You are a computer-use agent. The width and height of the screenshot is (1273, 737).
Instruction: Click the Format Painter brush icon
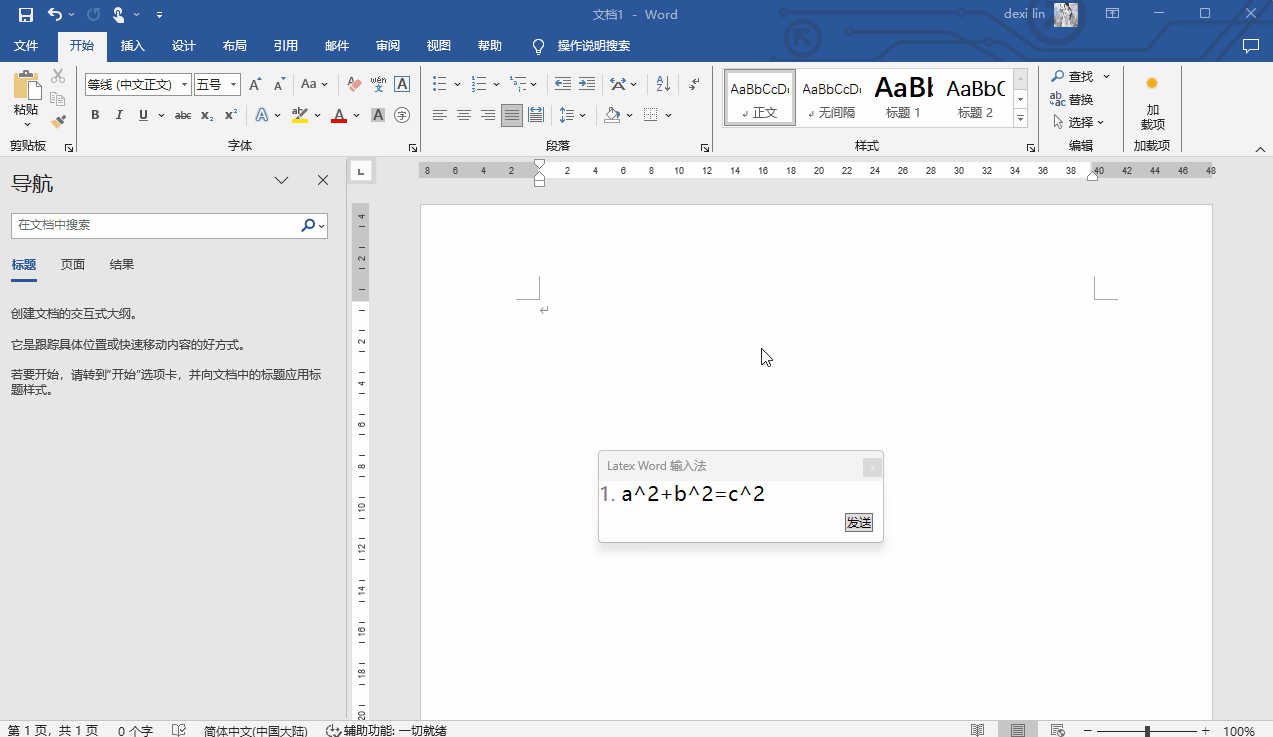[x=58, y=122]
